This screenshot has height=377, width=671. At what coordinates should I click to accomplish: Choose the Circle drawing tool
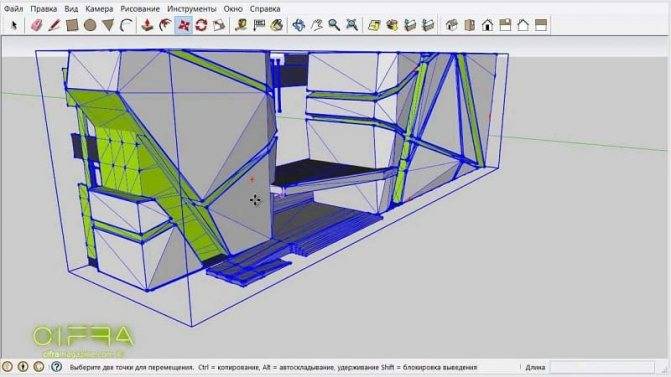90,25
